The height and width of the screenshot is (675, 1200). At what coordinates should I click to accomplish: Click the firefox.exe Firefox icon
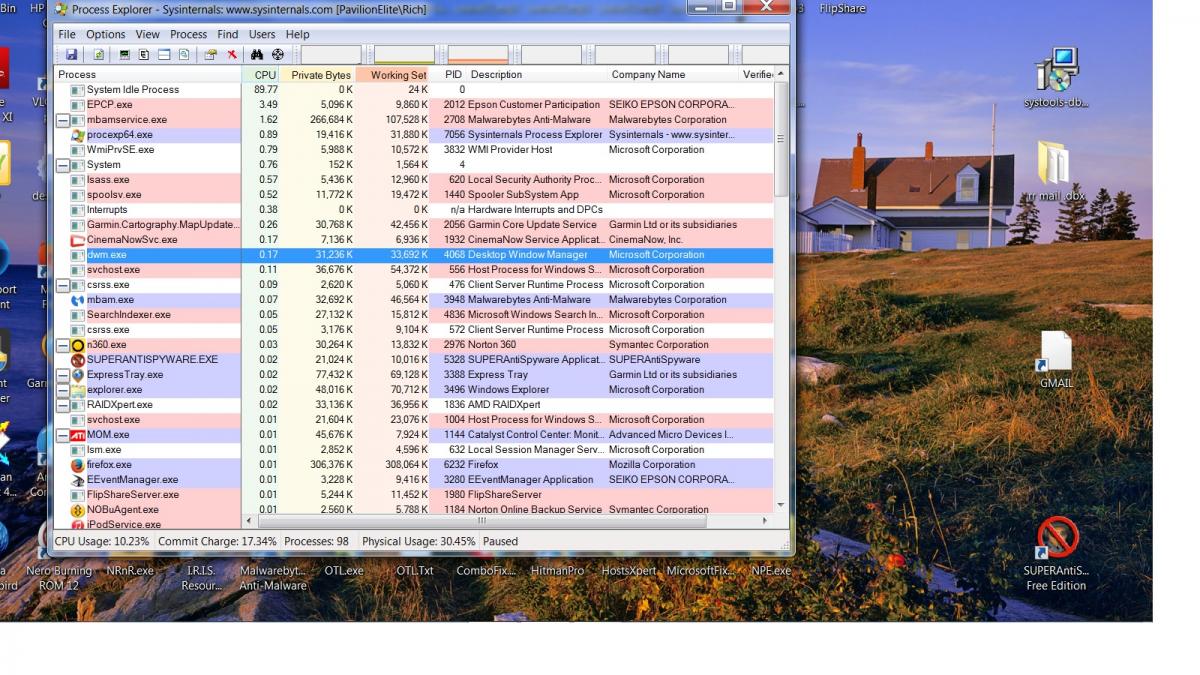pyautogui.click(x=77, y=465)
